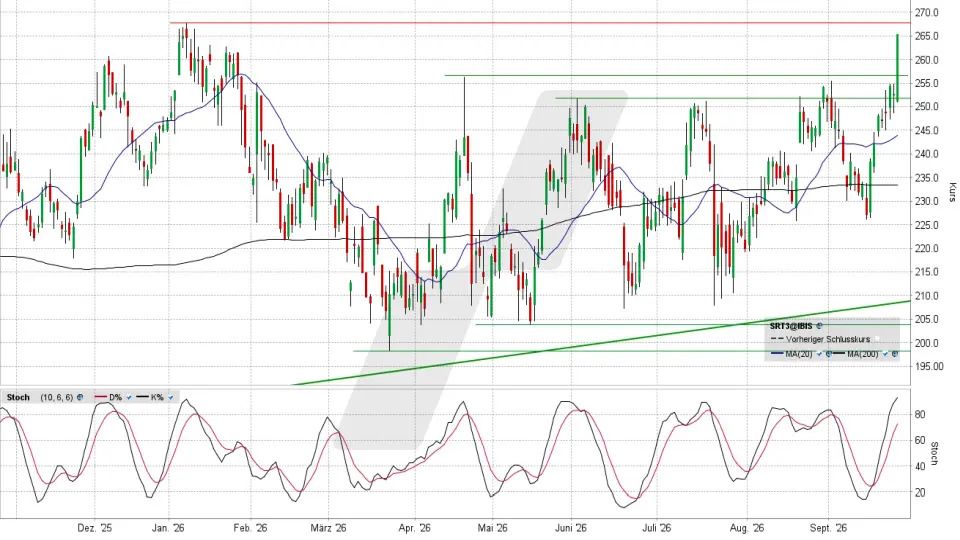This screenshot has width=960, height=540.
Task: Click the Sept. '26 date axis label
Action: (828, 528)
